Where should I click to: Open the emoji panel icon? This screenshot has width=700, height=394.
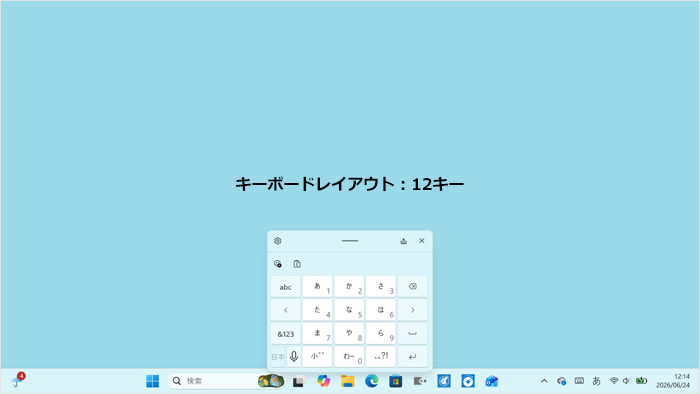coord(278,264)
